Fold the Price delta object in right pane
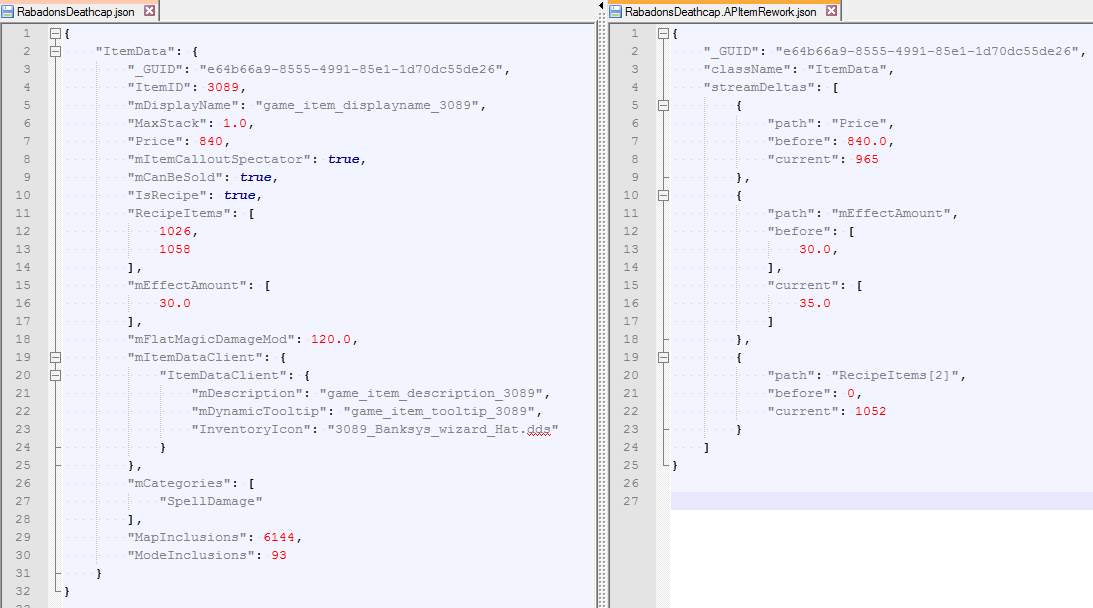Viewport: 1093px width, 608px height. tap(662, 105)
